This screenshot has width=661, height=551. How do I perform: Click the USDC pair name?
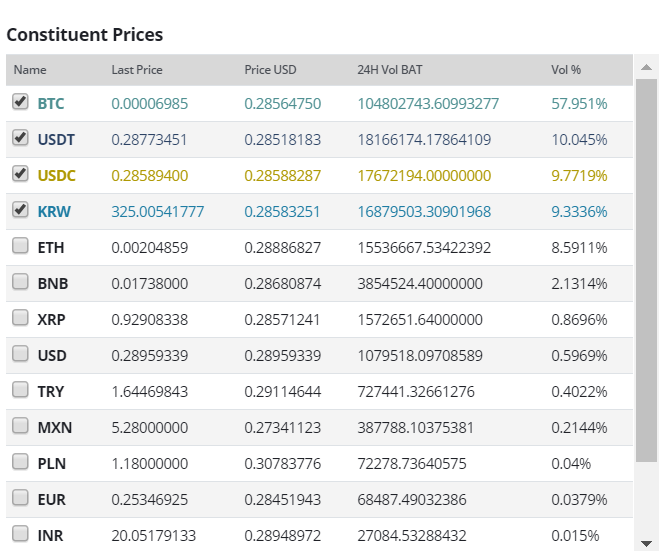[56, 175]
